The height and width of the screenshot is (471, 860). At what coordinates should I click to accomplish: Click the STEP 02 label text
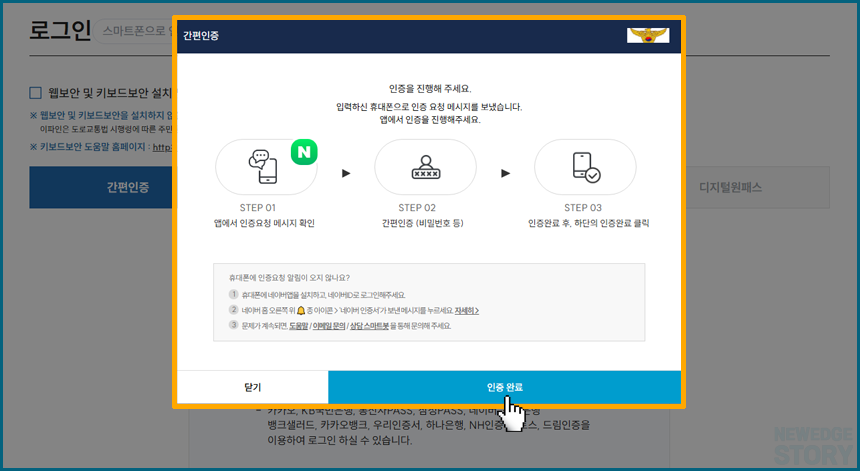tap(417, 208)
